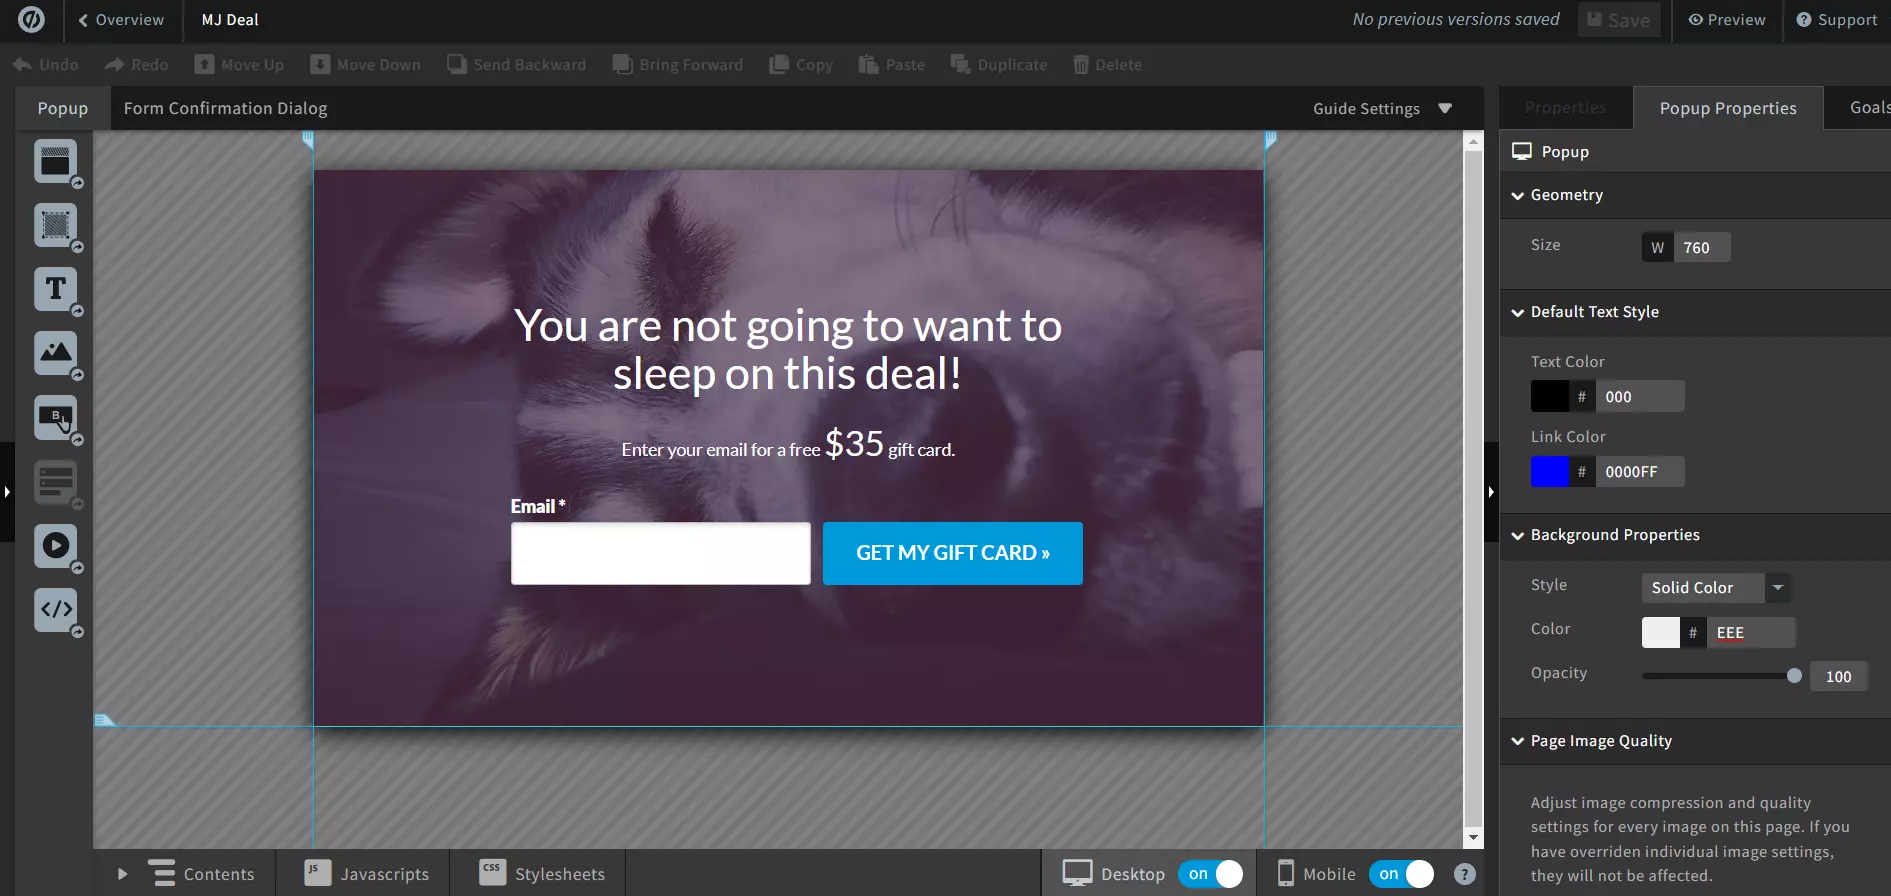This screenshot has height=896, width=1891.
Task: Click the background Color hex field
Action: point(1751,632)
